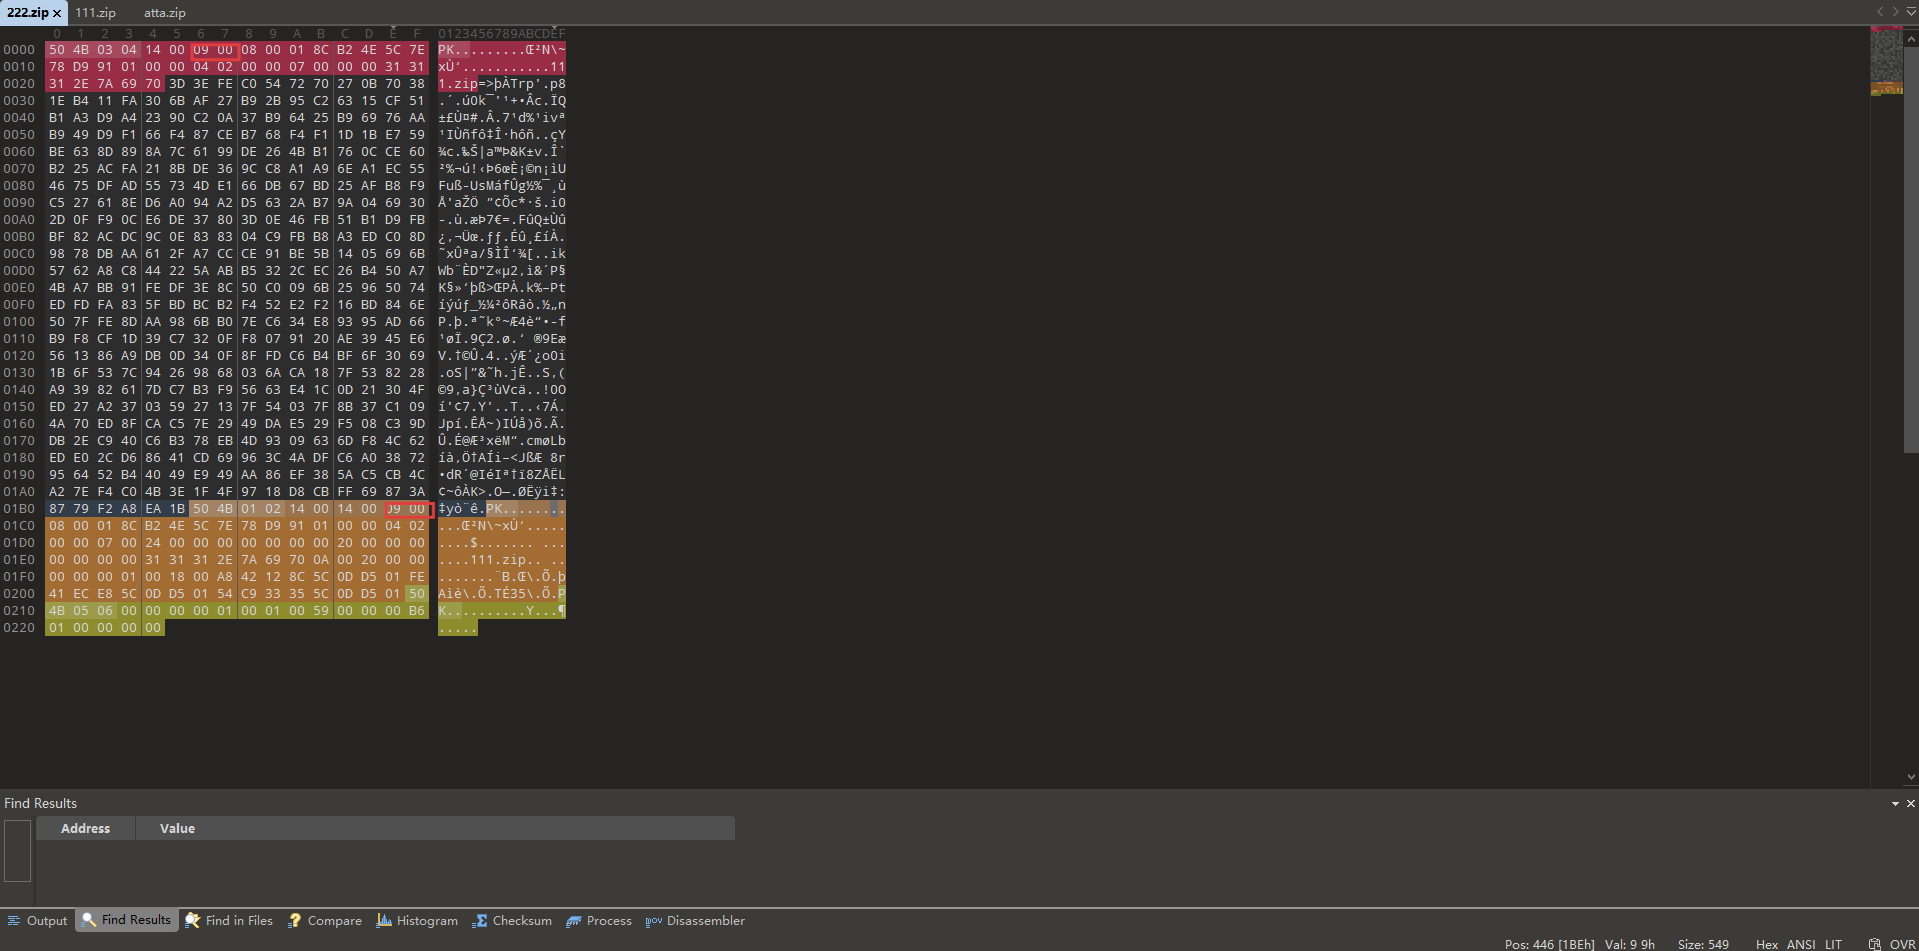Open the Histogram tab

click(417, 920)
